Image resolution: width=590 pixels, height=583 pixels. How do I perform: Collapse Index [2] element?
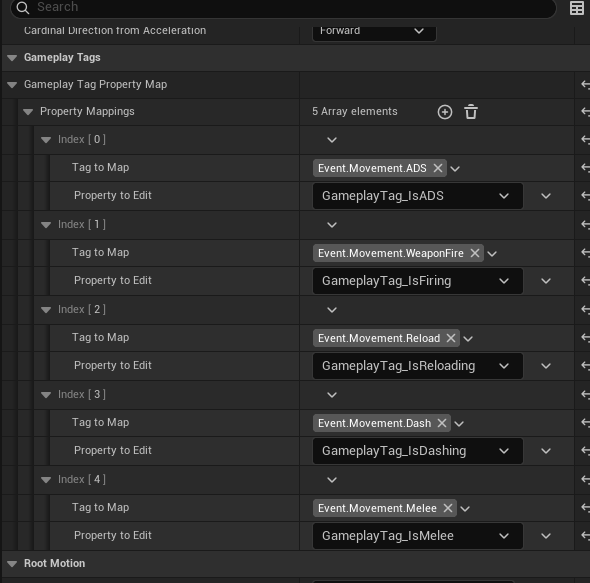46,310
